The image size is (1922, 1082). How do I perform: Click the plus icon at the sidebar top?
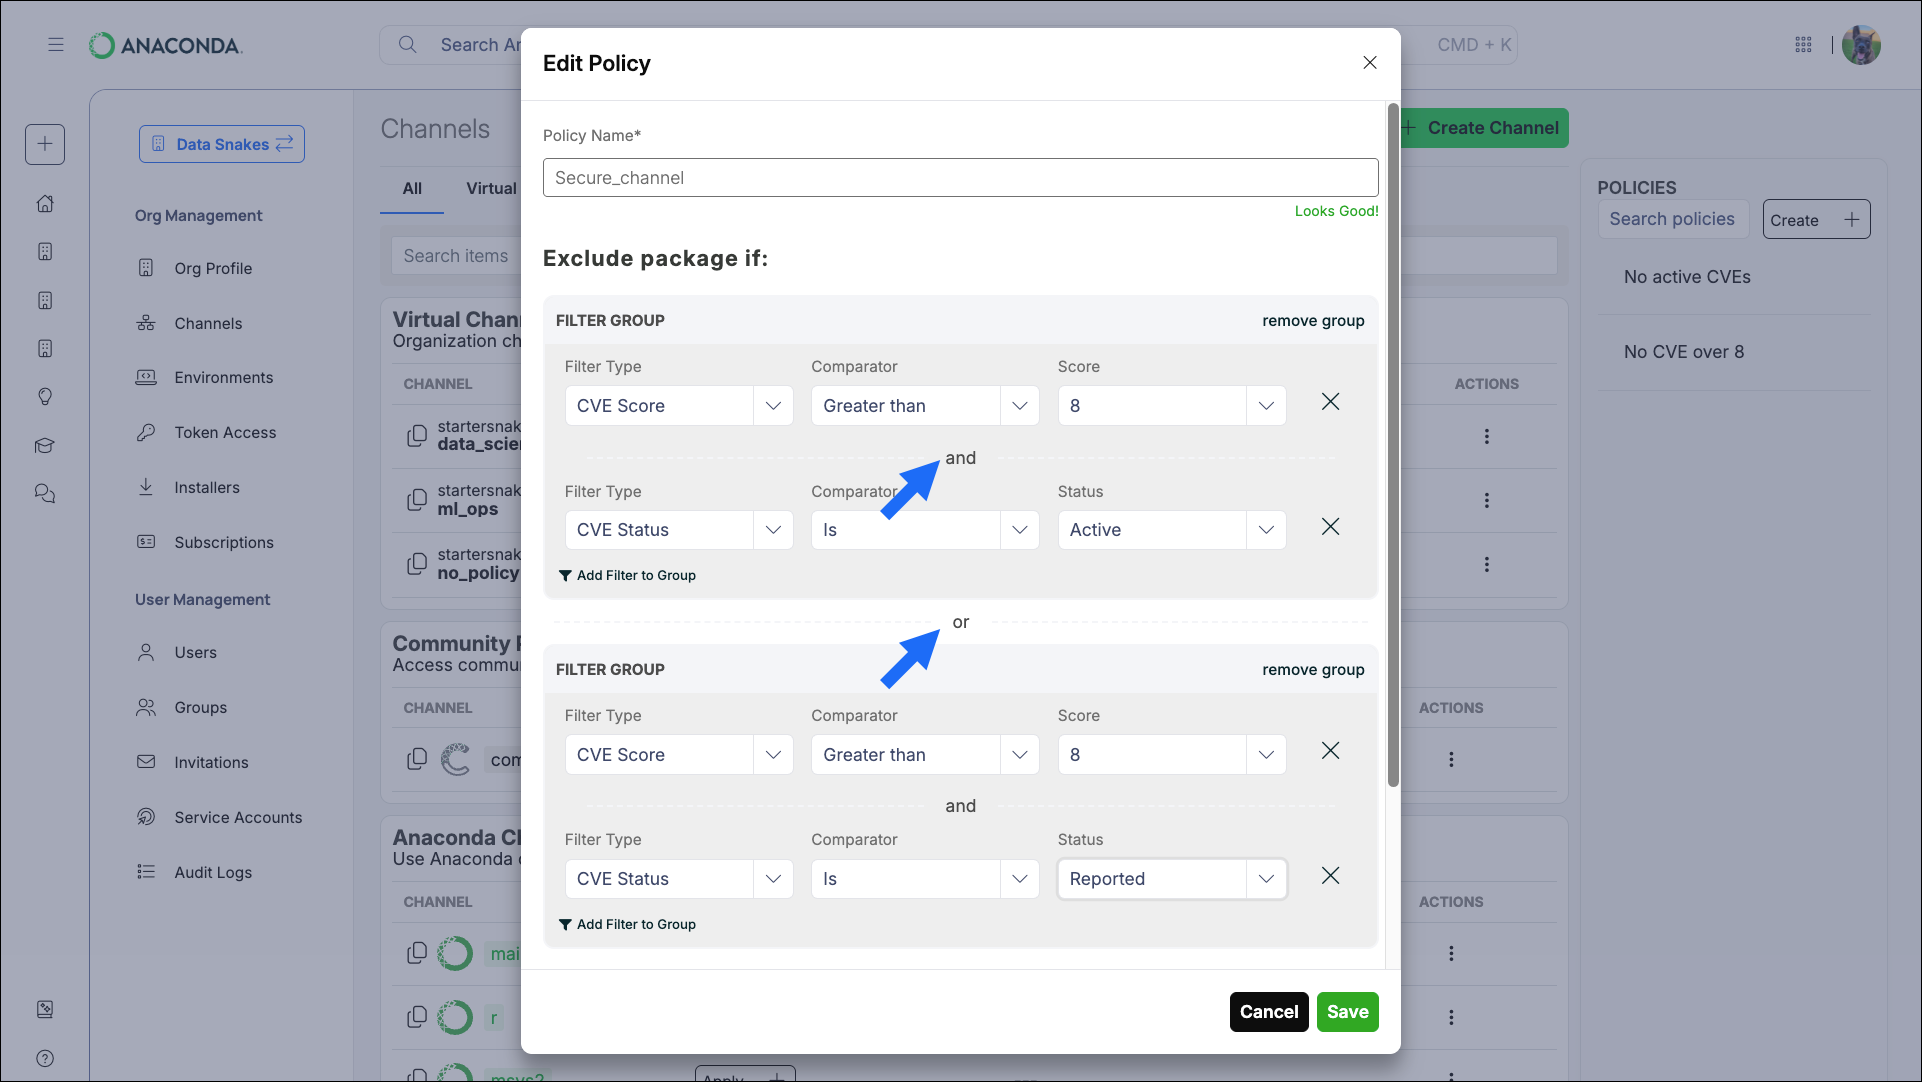(x=45, y=144)
